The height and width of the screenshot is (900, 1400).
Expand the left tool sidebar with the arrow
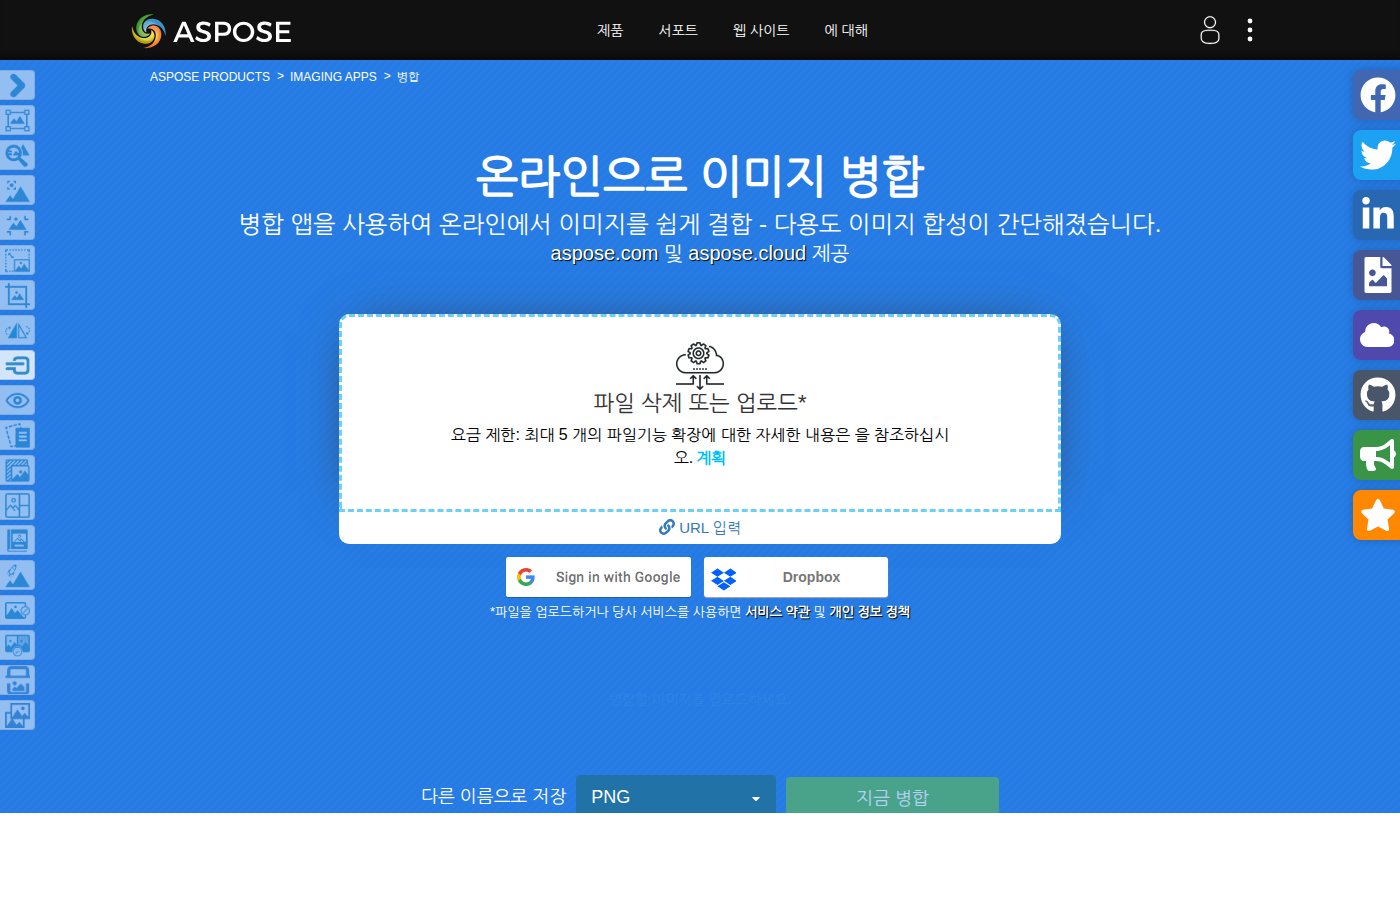17,85
